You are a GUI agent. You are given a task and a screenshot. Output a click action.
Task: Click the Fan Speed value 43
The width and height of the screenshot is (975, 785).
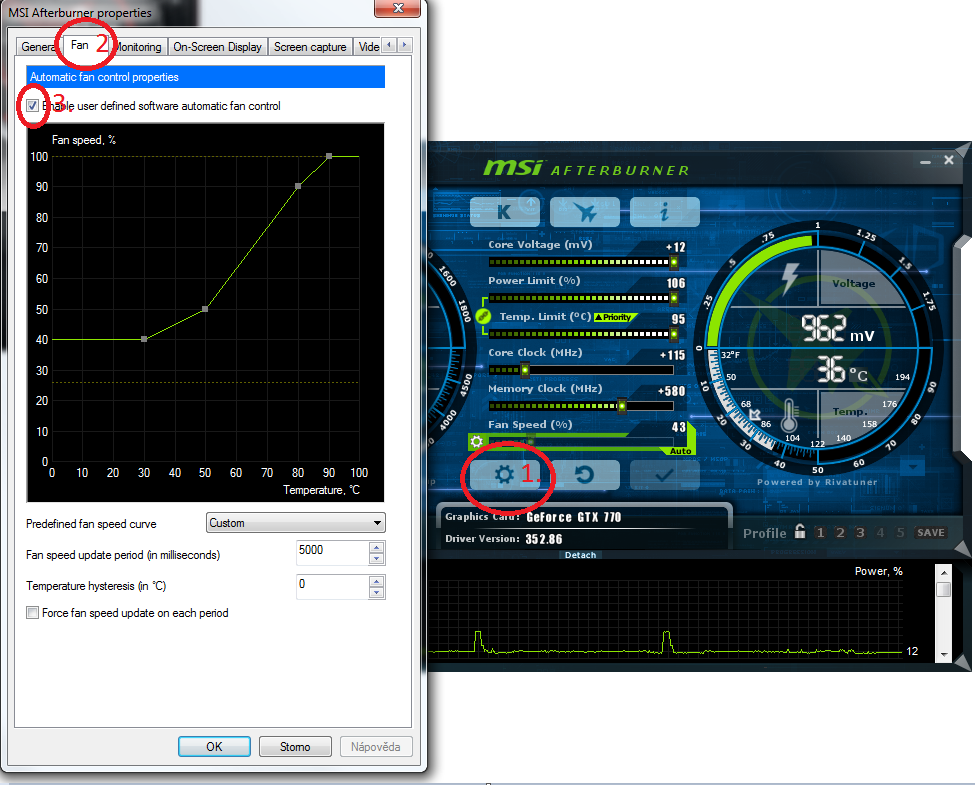click(678, 427)
